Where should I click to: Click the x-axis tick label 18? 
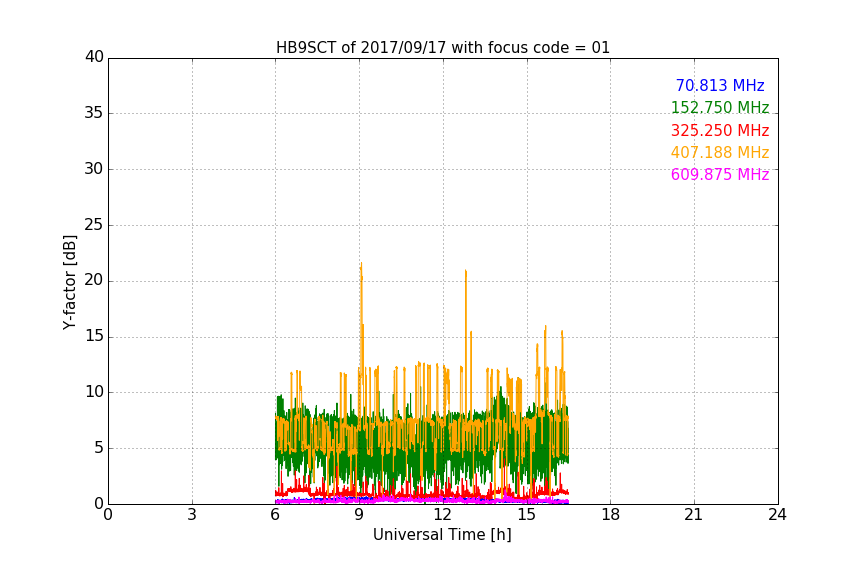611,515
